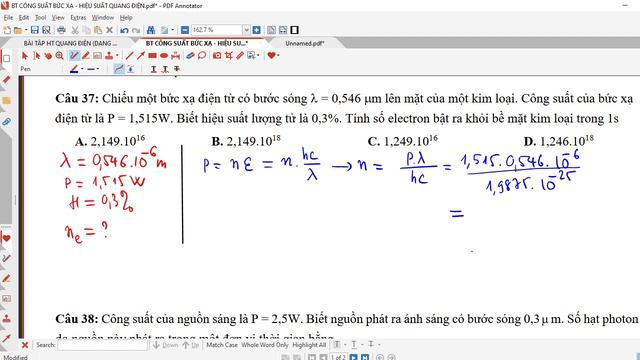
Task: Zoom in with the plus button
Action: tap(256, 30)
